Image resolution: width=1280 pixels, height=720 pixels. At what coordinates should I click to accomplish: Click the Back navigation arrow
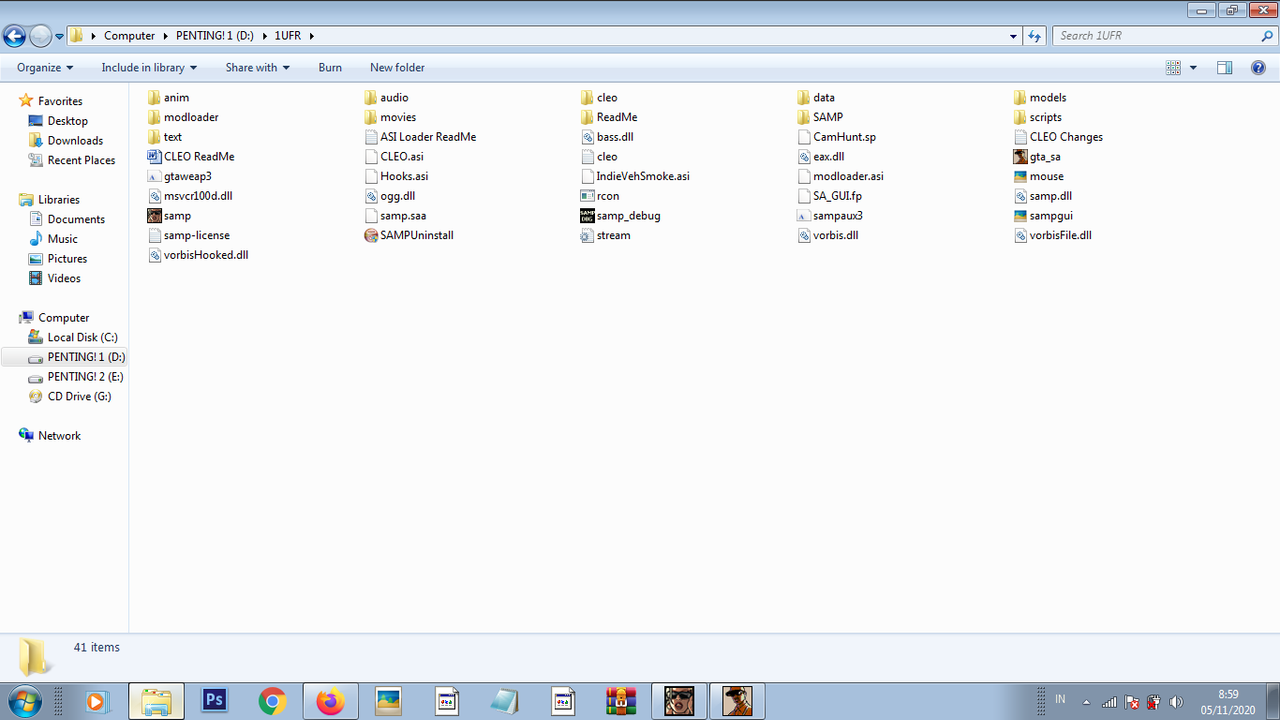(14, 37)
